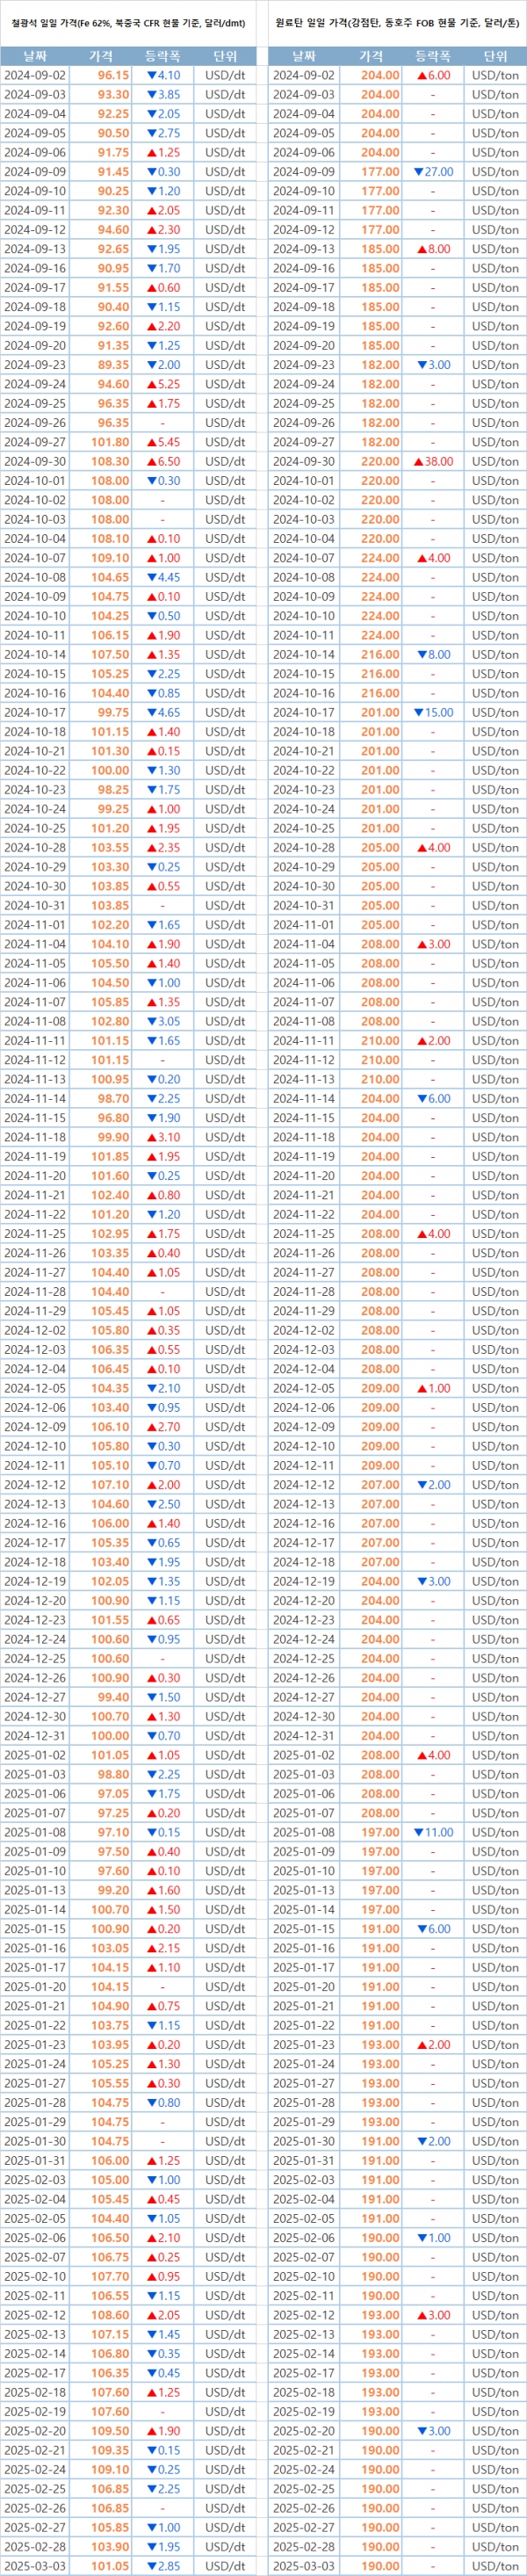Click coking coal change ▼6.00 on 2025-01-15

tap(433, 1929)
